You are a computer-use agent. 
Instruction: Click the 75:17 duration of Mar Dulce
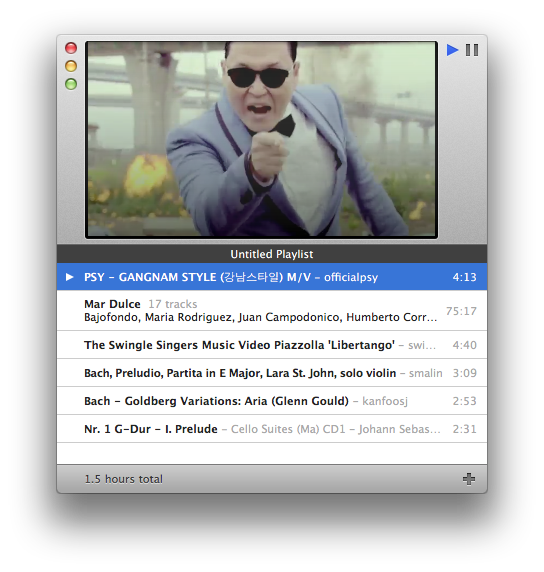(x=461, y=311)
